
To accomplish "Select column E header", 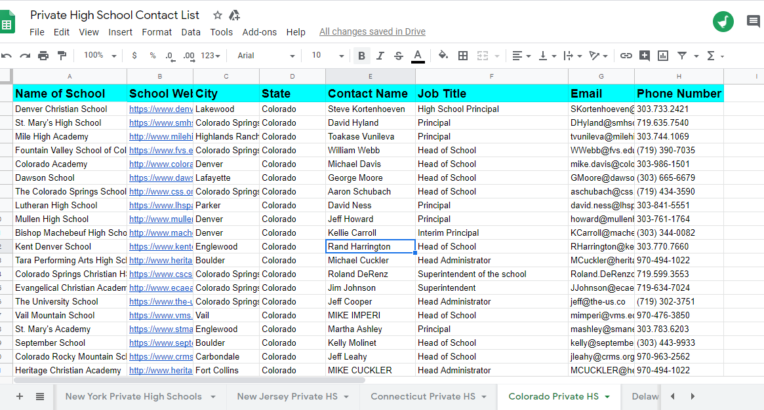I will pos(370,76).
